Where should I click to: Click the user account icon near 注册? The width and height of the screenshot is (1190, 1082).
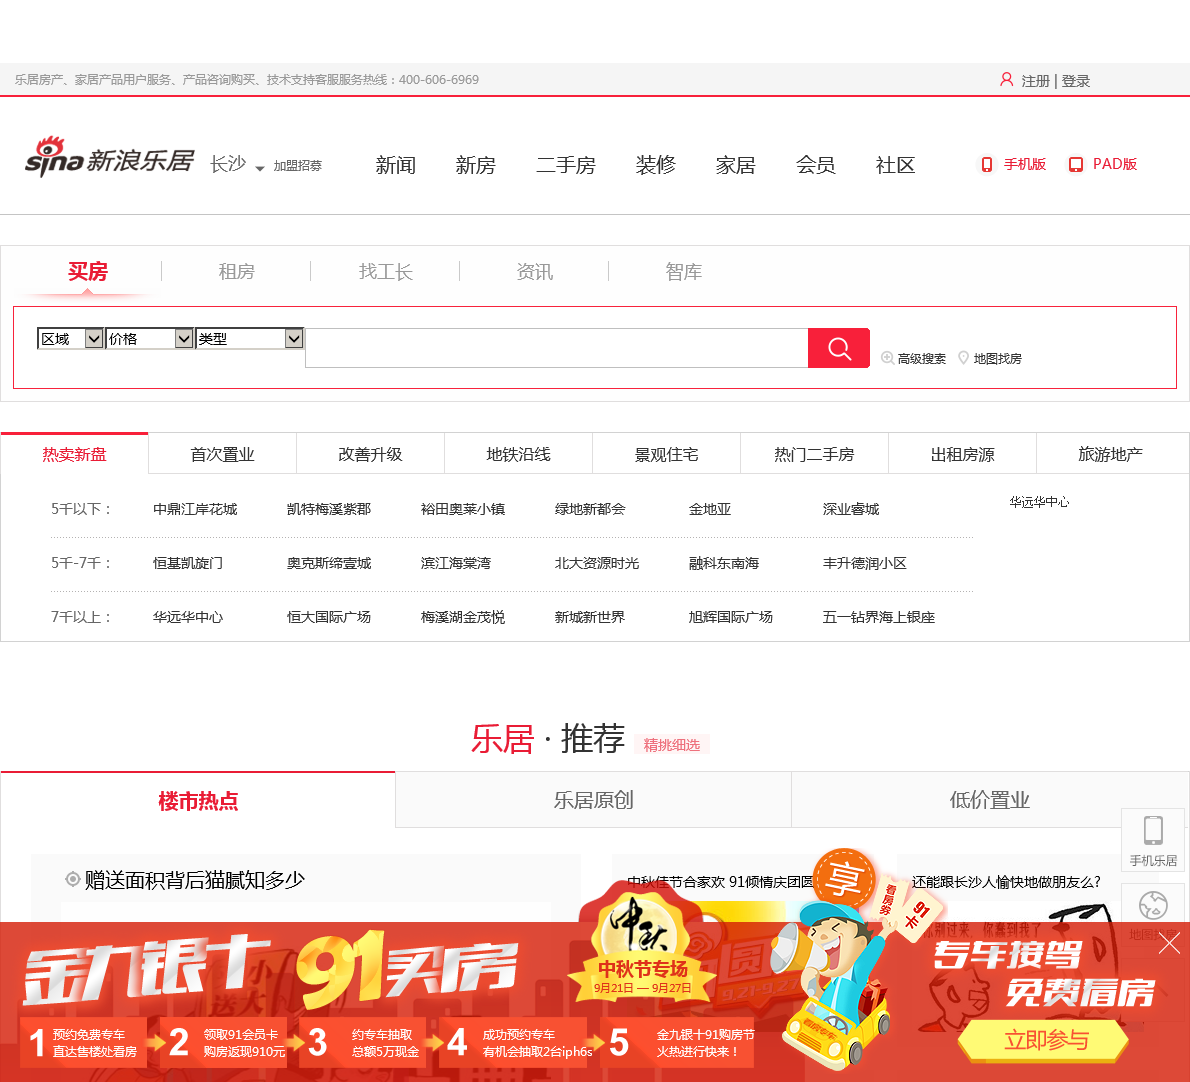tap(1006, 80)
